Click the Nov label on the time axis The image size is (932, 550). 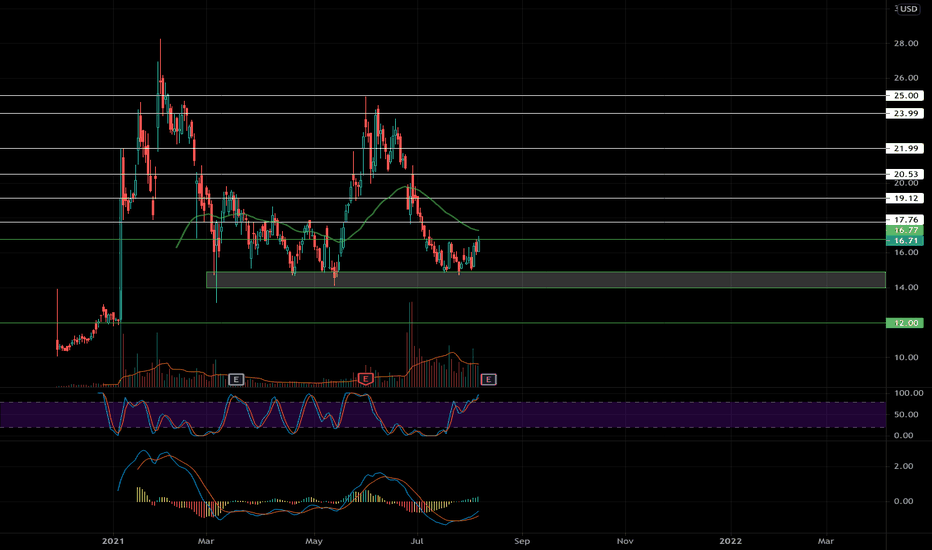(x=625, y=541)
